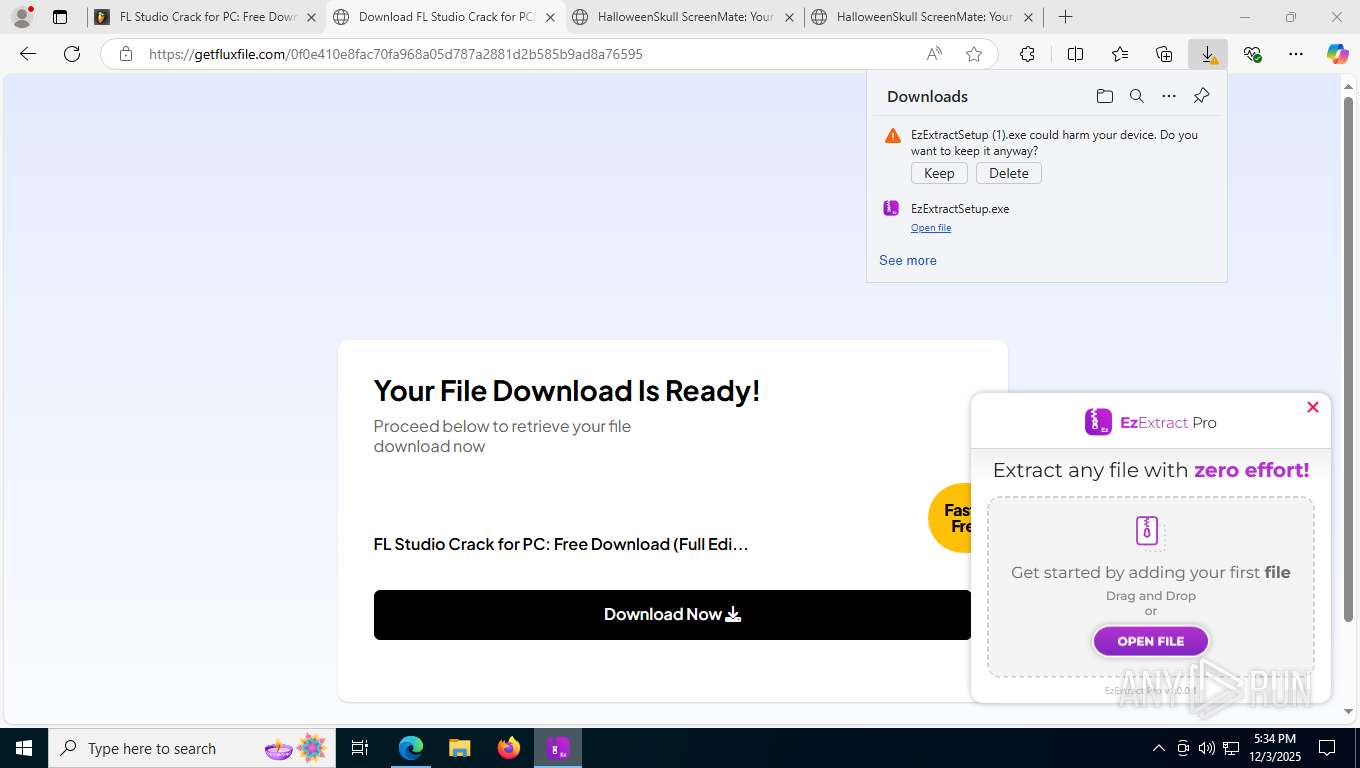The image size is (1360, 768).
Task: Click the zip file icon in drop area
Action: 1148,531
